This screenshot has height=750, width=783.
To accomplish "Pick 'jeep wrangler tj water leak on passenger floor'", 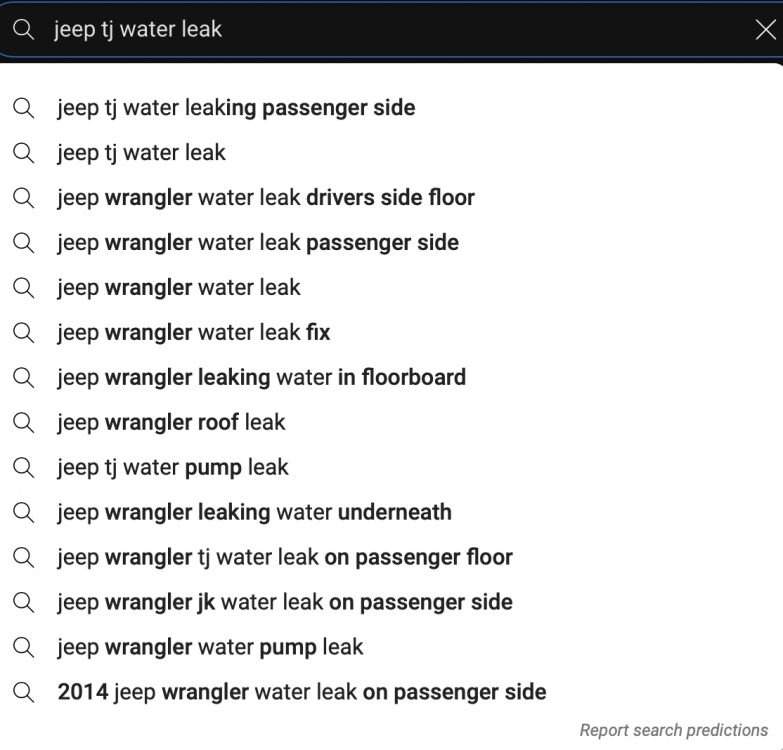I will click(284, 557).
